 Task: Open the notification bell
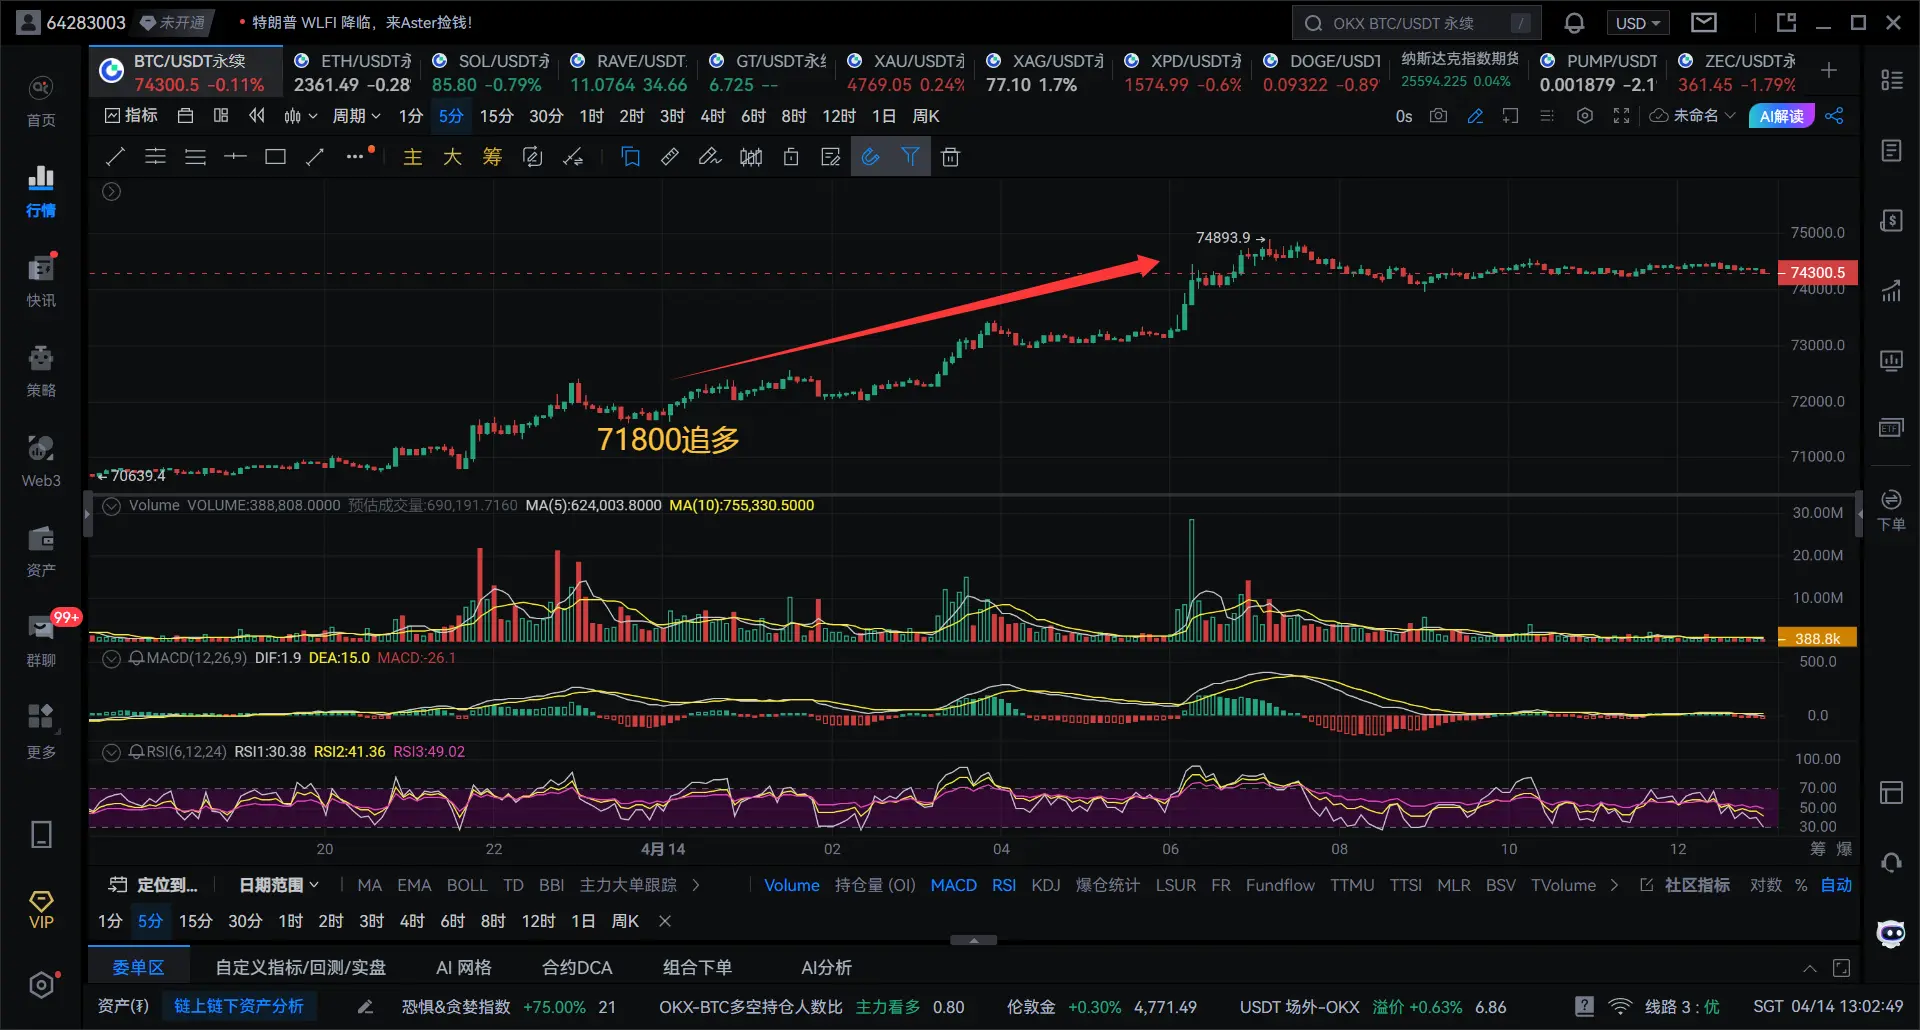[1574, 23]
